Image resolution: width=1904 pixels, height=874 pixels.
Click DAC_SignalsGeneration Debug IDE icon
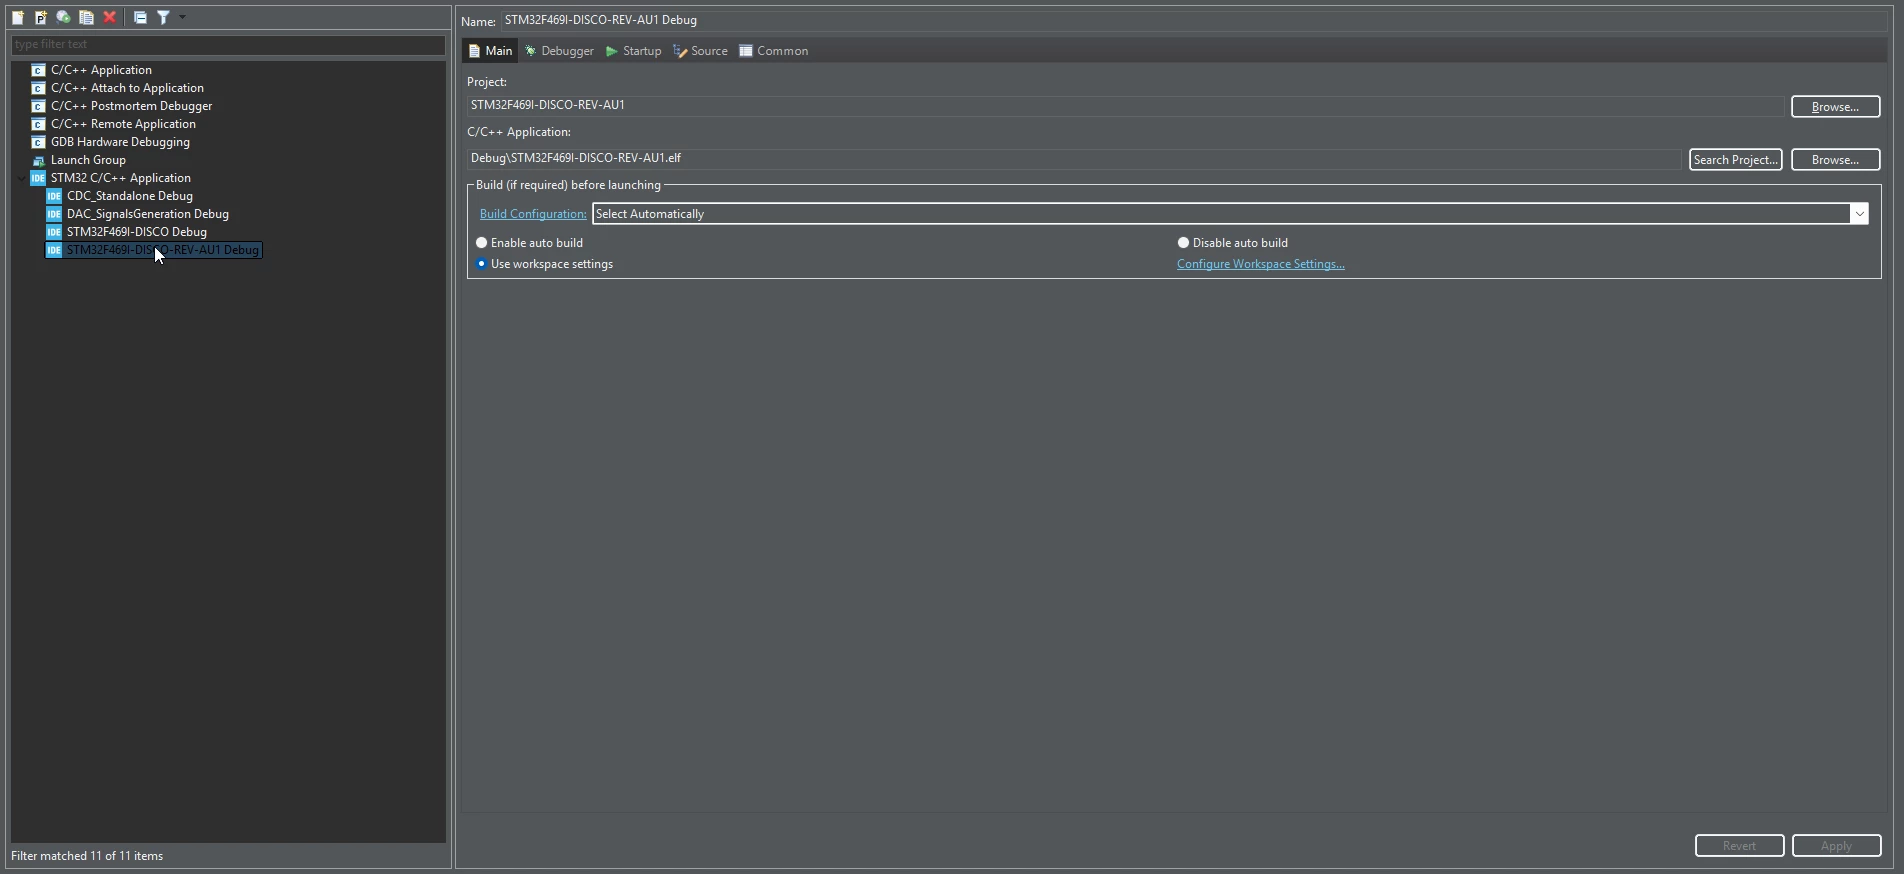tap(54, 214)
